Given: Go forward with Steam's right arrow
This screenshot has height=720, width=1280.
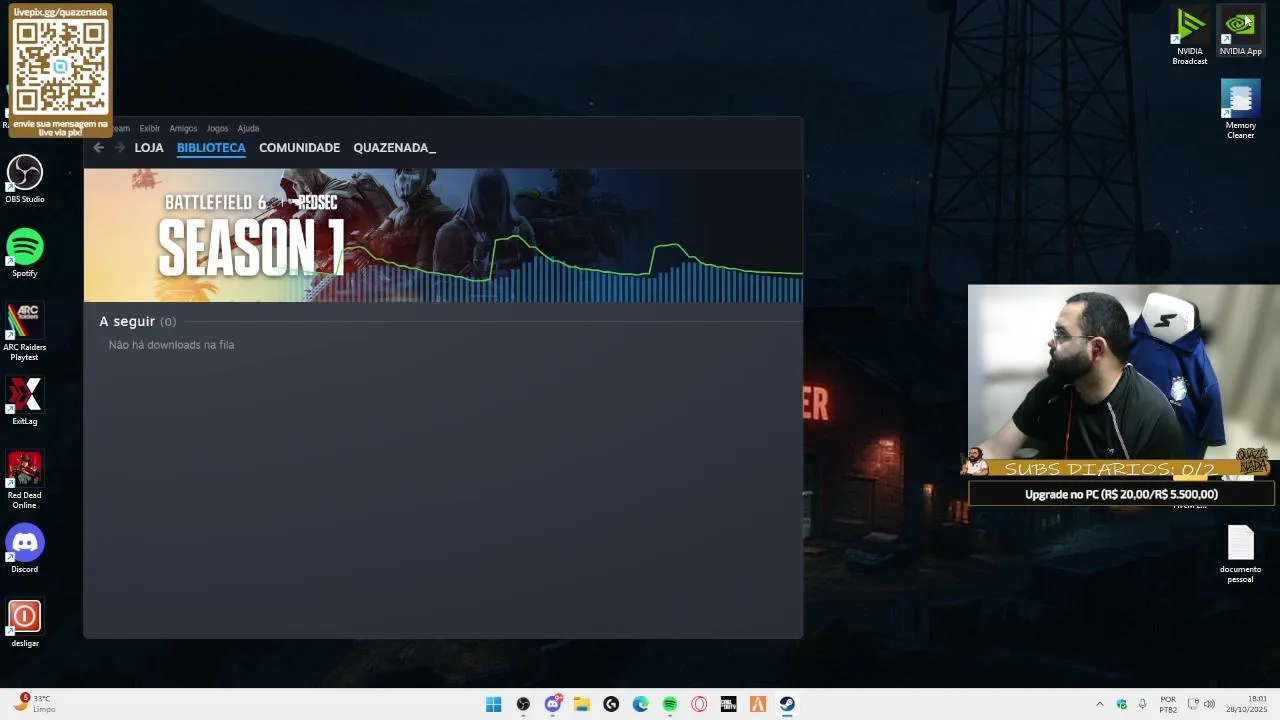Looking at the screenshot, I should coord(120,147).
